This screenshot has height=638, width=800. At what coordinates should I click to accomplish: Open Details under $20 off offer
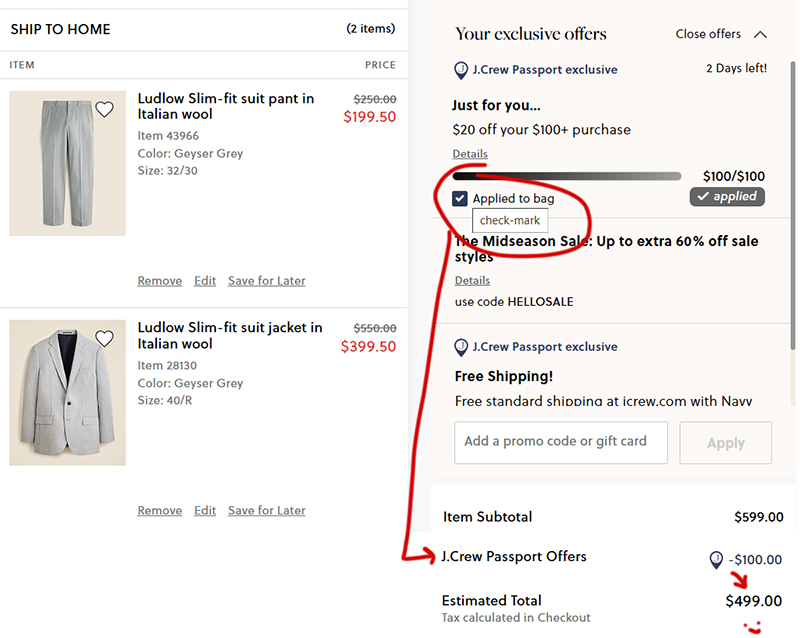[x=470, y=154]
